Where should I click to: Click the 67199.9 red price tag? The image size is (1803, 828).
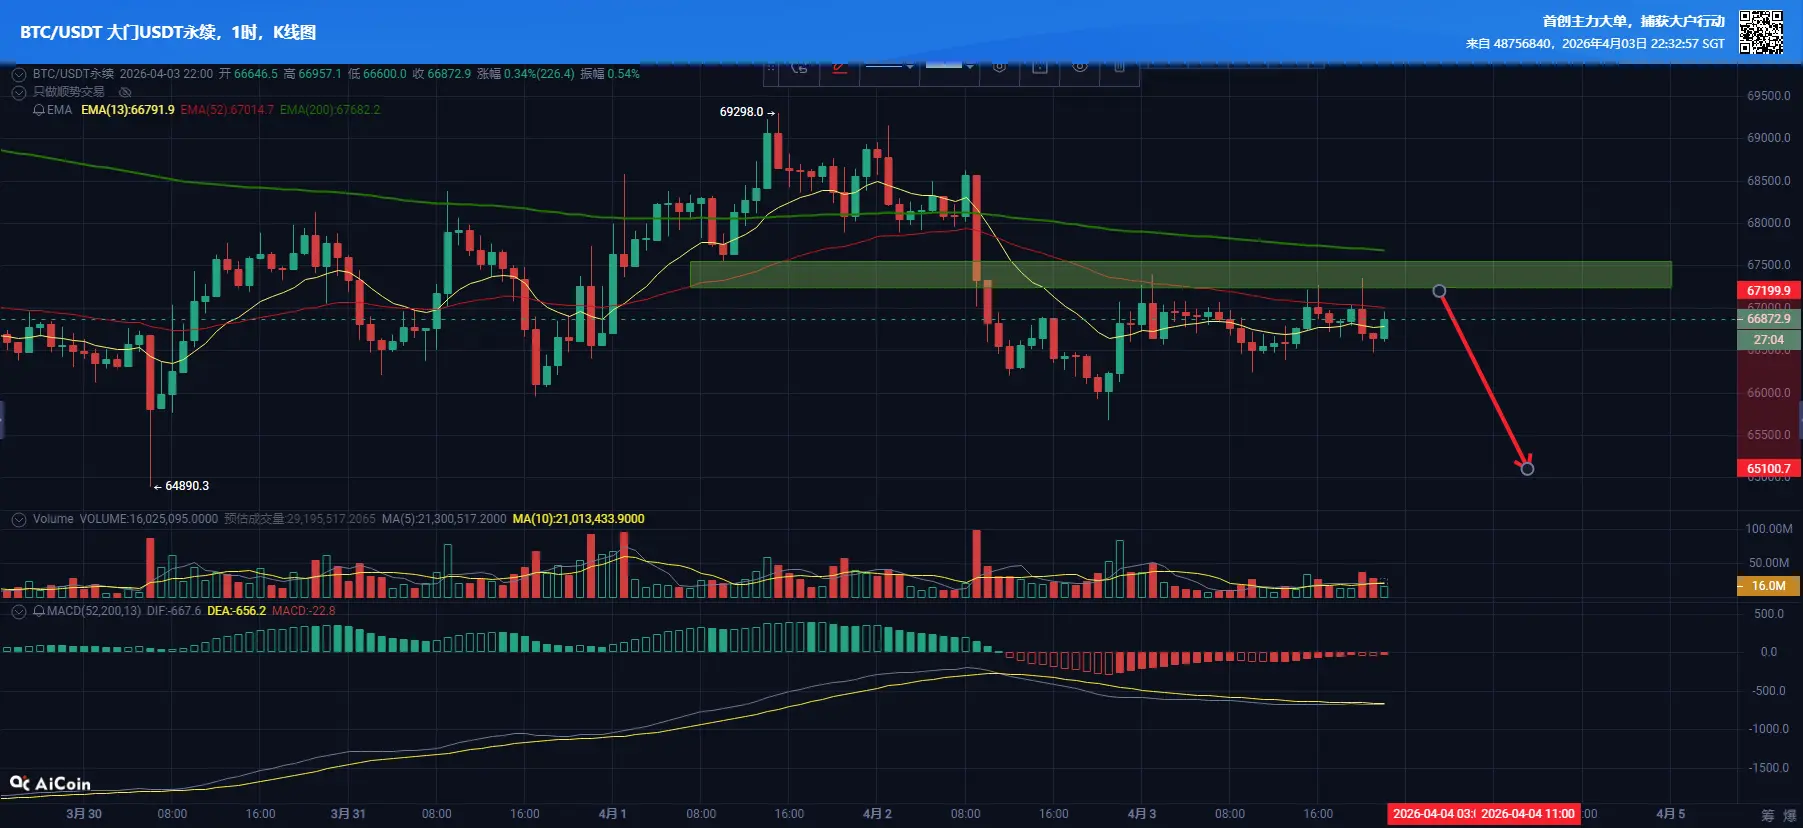click(x=1769, y=291)
